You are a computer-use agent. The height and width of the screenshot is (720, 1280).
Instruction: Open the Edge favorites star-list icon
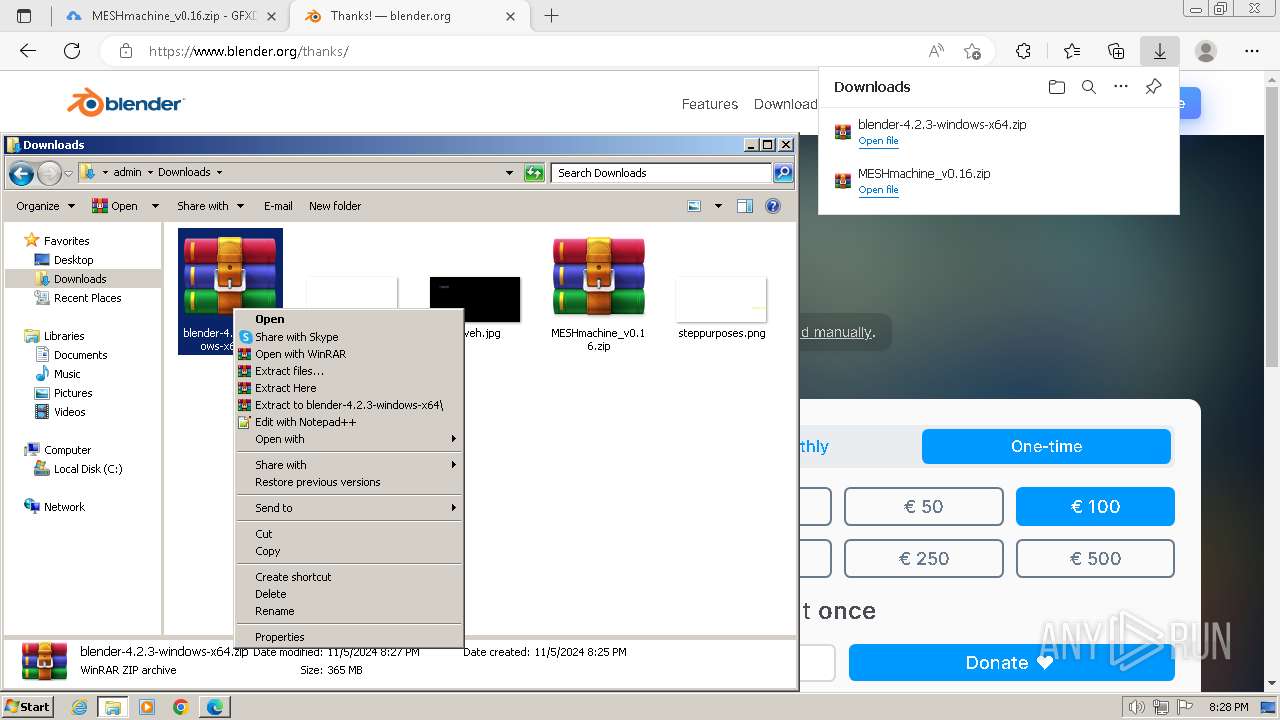(x=1072, y=51)
